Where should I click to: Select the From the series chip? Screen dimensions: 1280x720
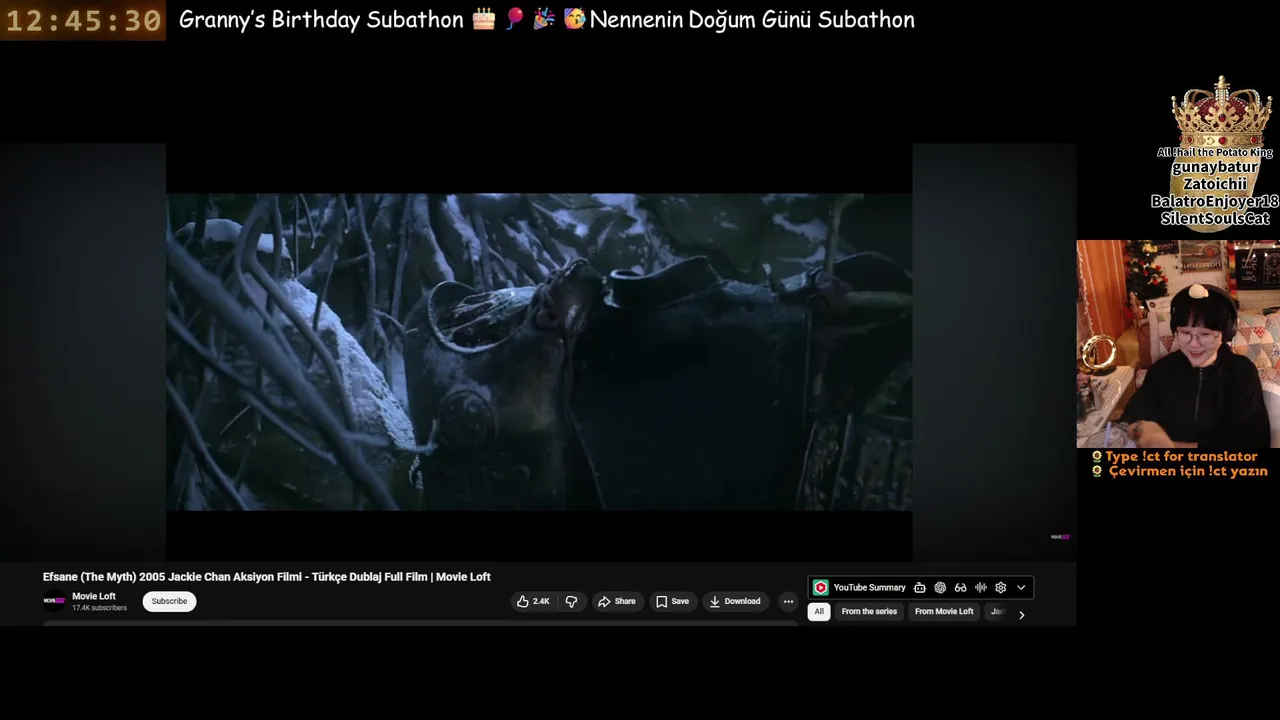(869, 611)
